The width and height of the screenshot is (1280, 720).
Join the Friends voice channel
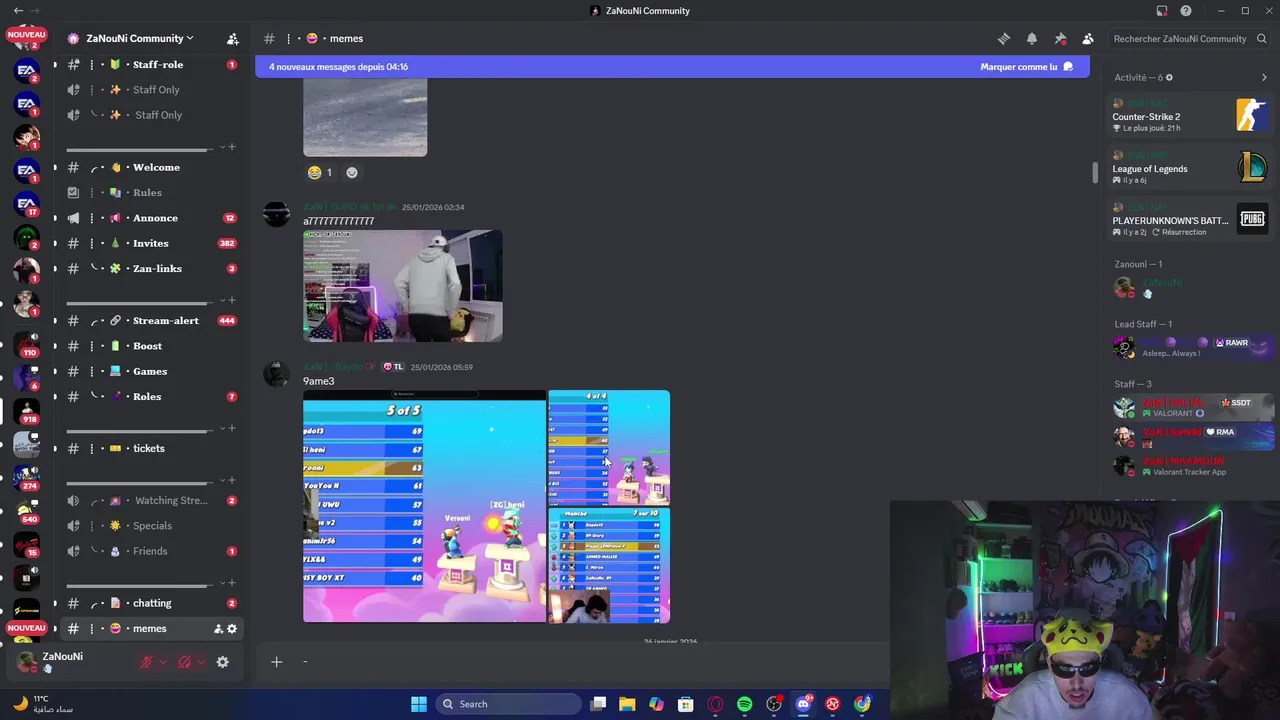pos(152,551)
